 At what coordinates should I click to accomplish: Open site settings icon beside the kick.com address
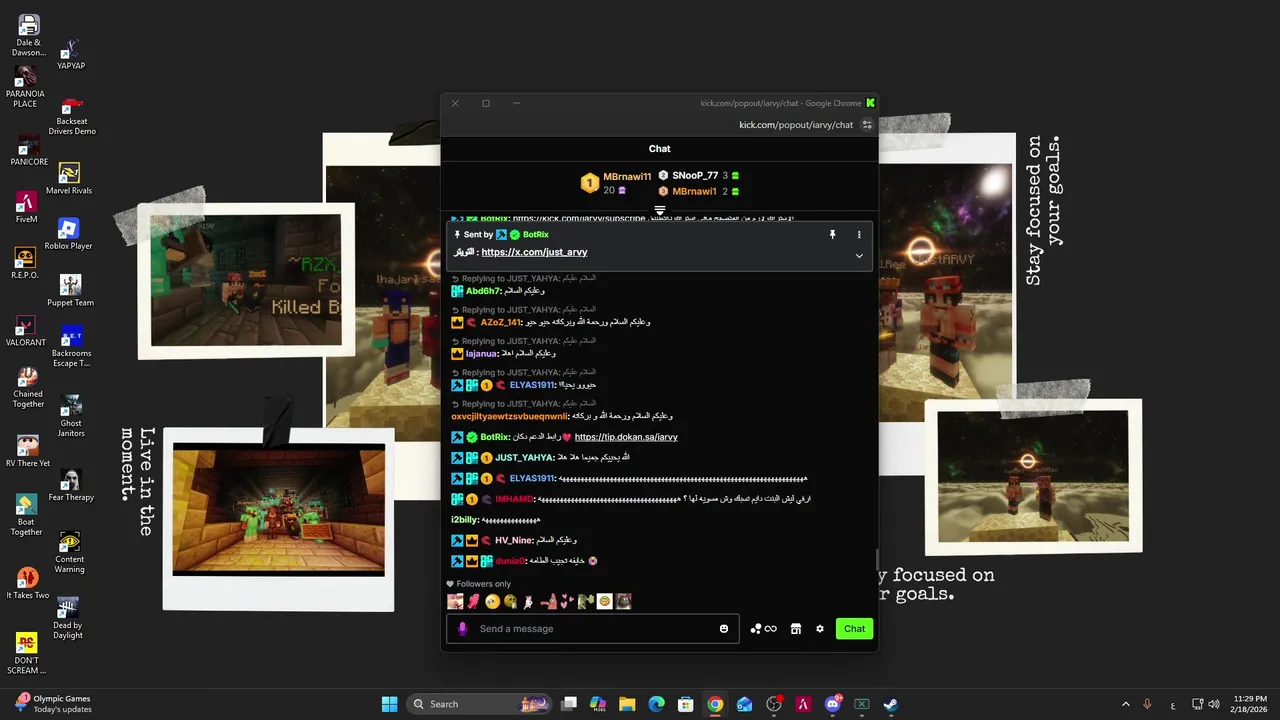pos(867,125)
